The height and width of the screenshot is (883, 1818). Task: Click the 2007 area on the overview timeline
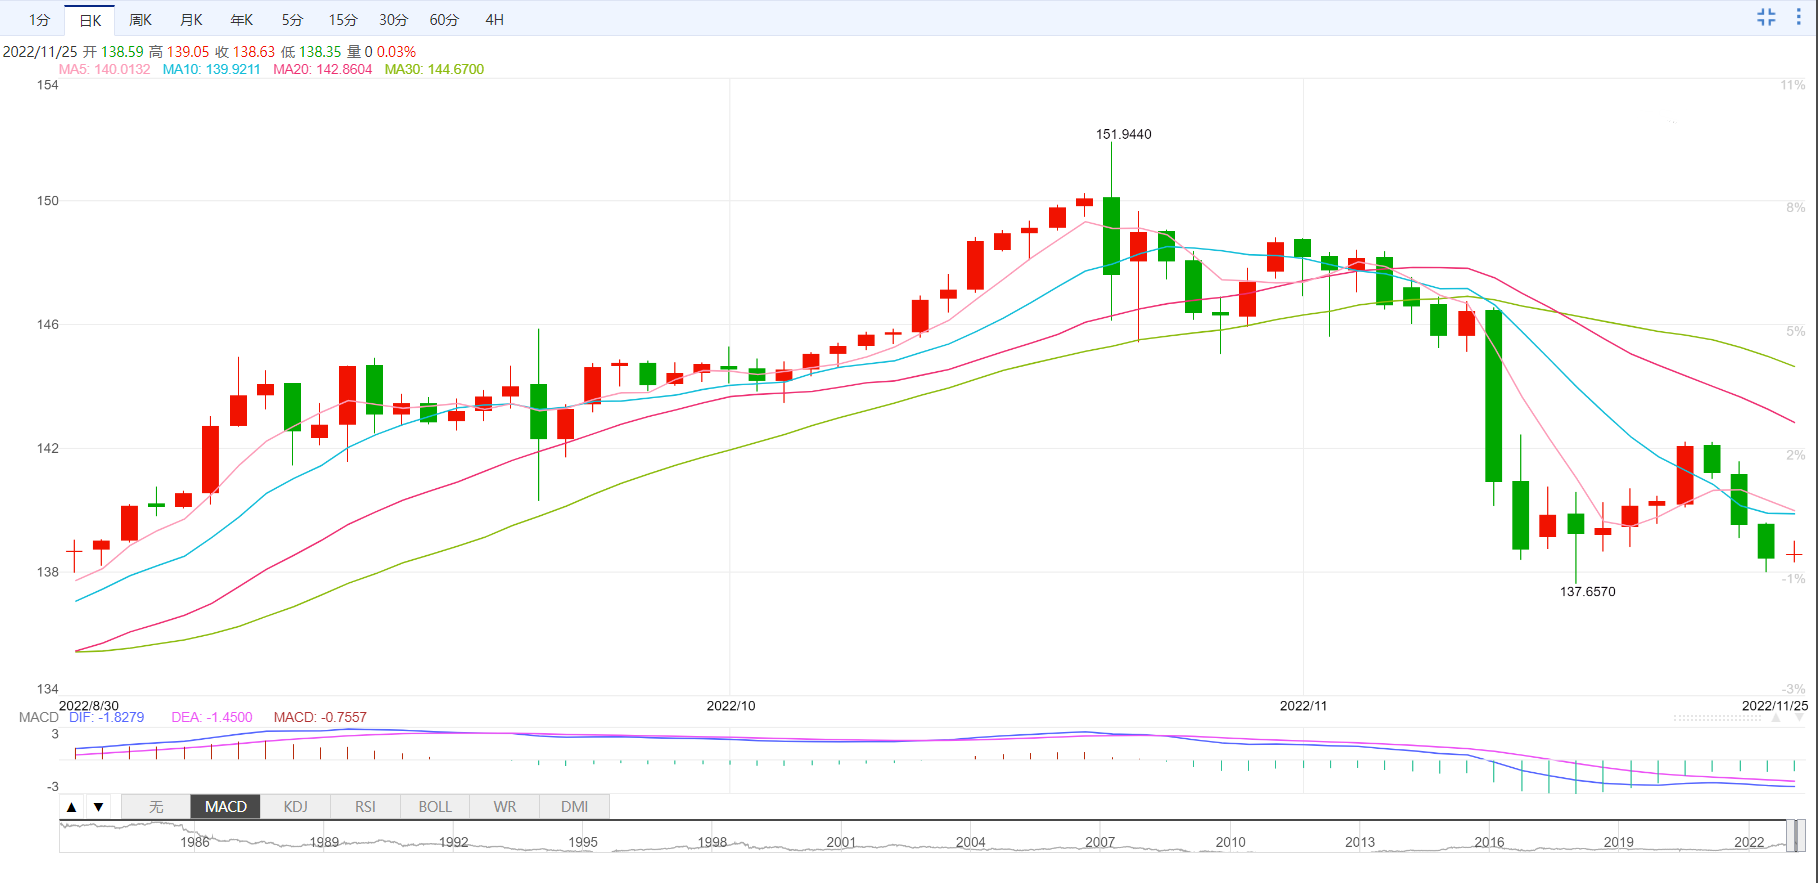coord(1100,842)
